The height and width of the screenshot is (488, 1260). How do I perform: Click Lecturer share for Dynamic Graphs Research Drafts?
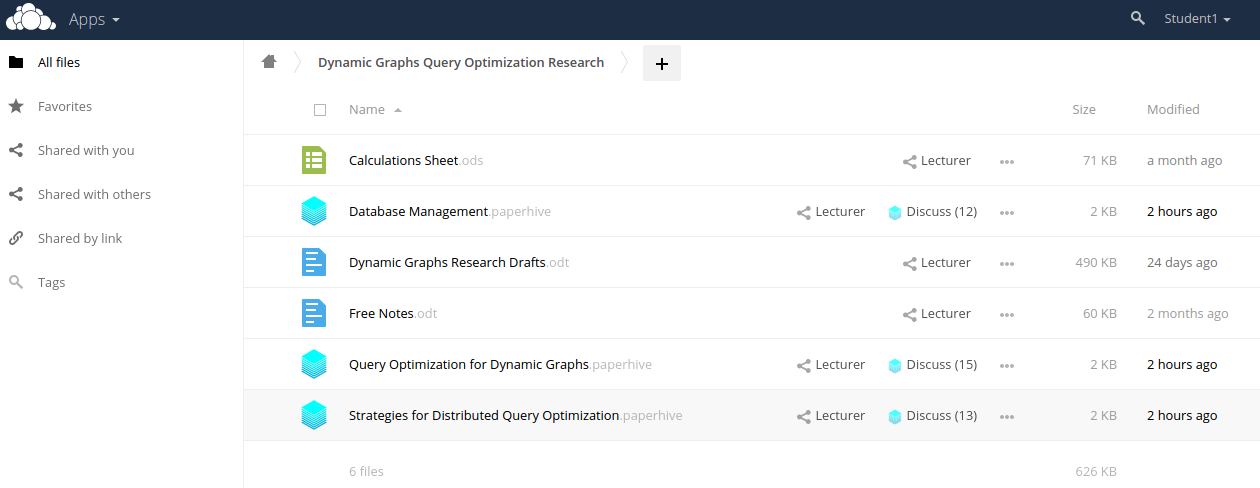[x=937, y=263]
